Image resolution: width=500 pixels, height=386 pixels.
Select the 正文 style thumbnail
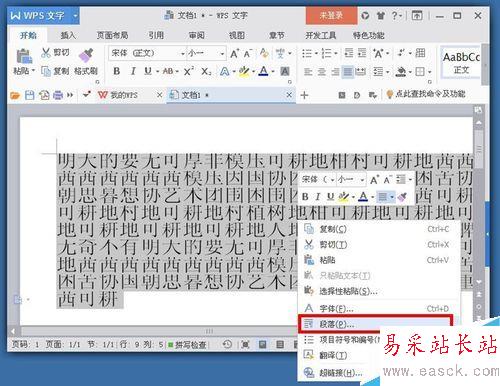point(461,63)
